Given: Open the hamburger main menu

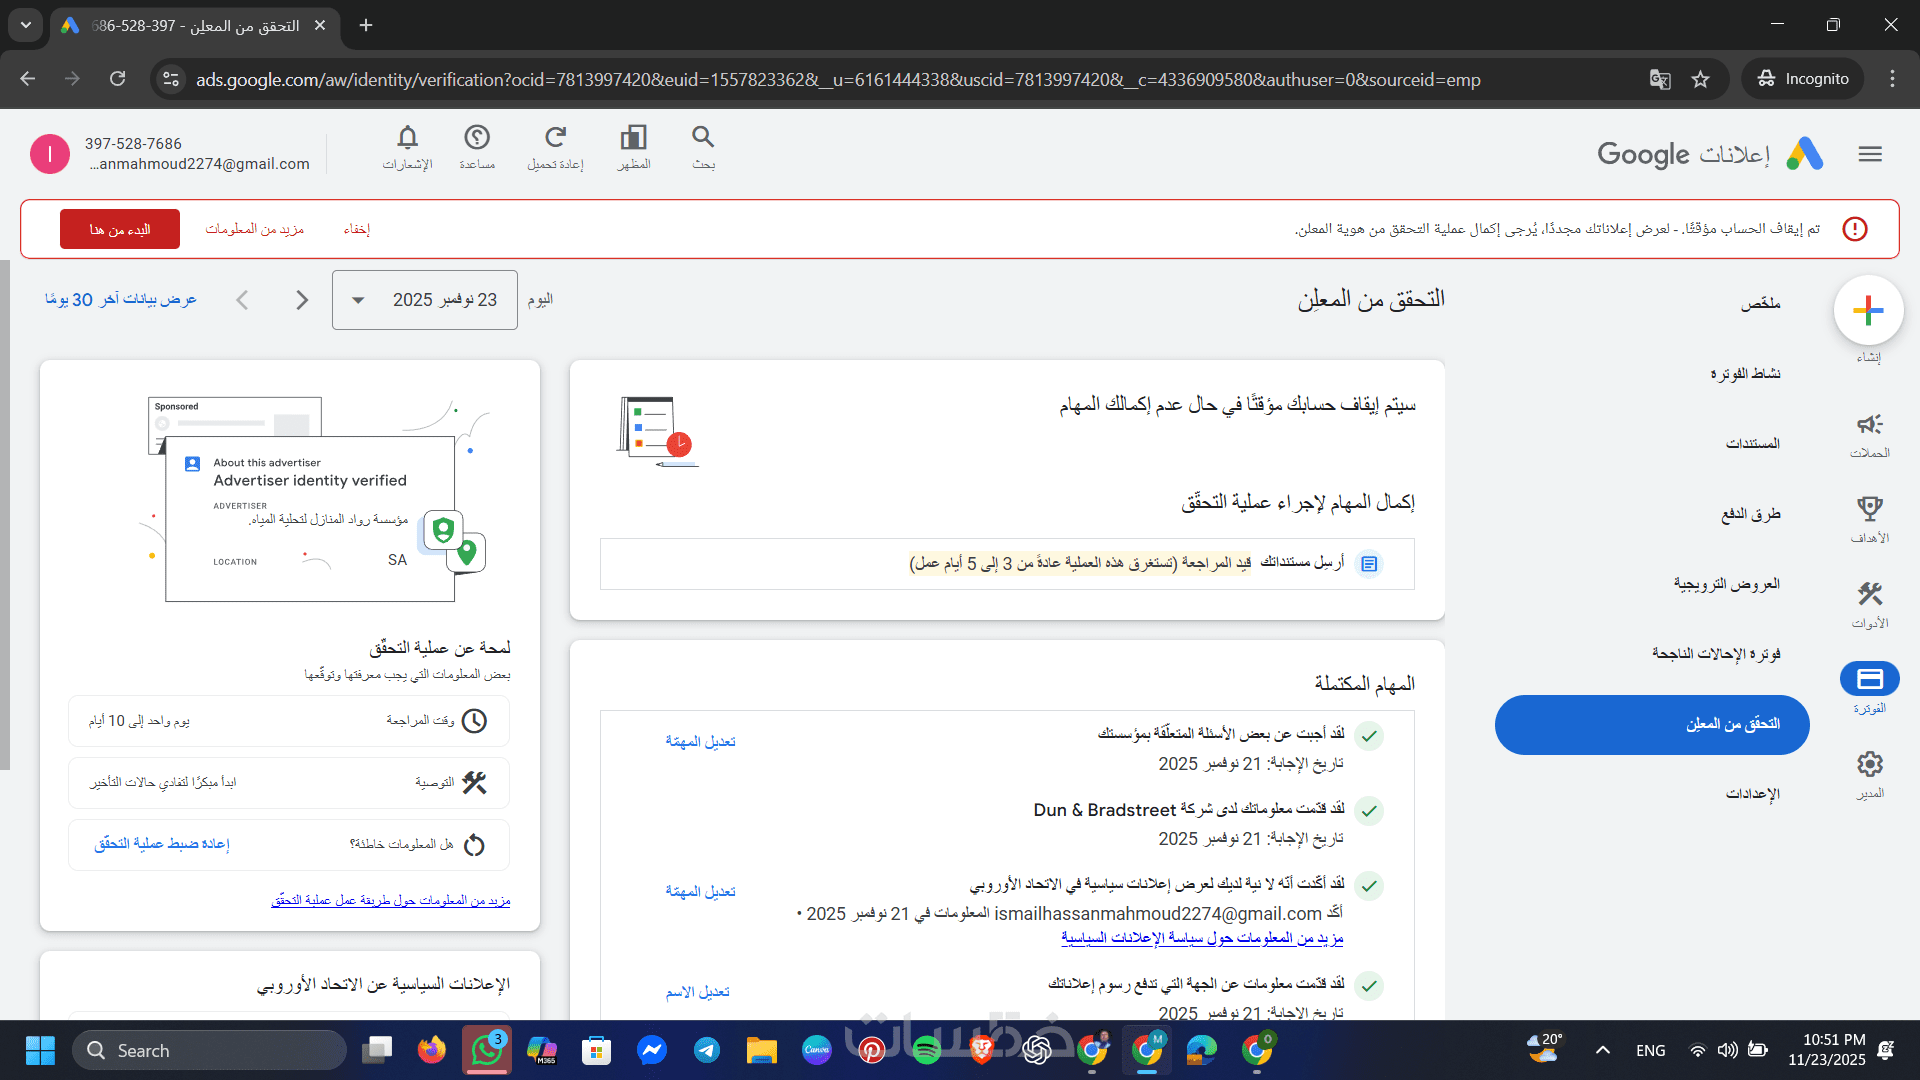Looking at the screenshot, I should coord(1870,154).
